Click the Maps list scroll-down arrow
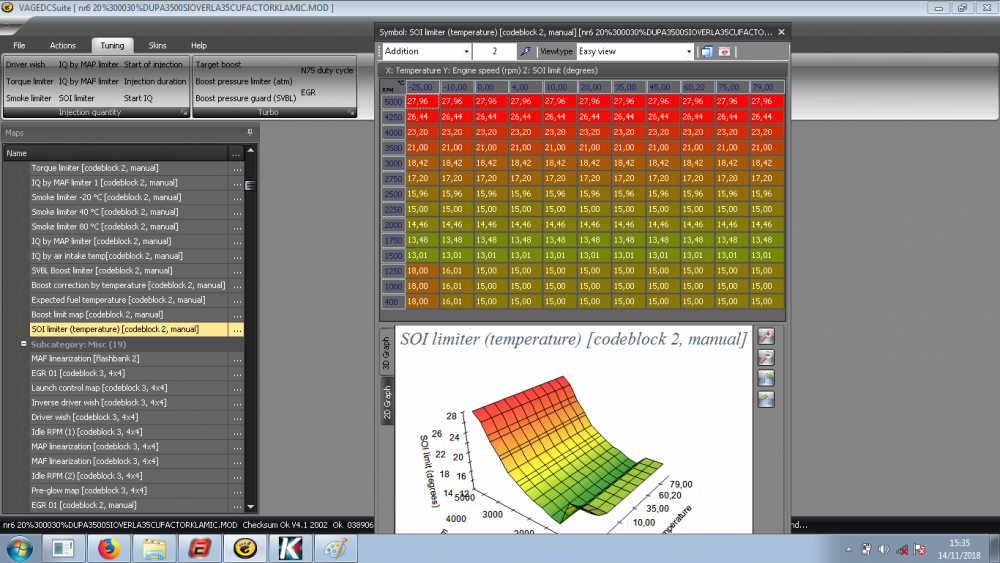1000x563 pixels. coord(251,507)
